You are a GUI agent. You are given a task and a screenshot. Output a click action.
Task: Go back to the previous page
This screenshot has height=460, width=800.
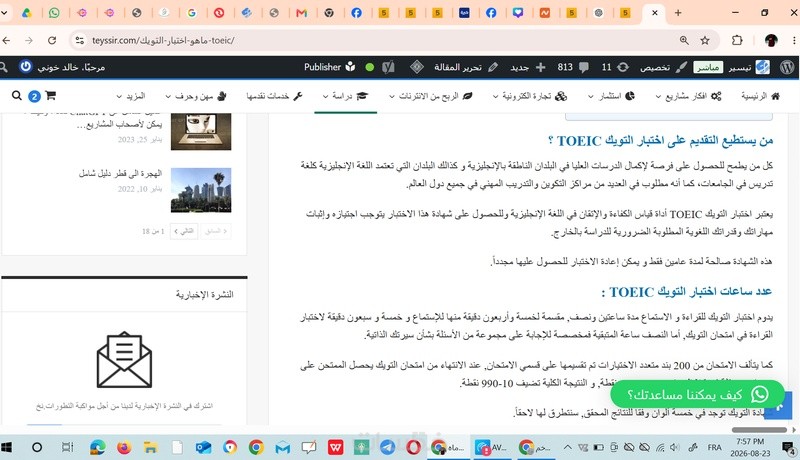(x=6, y=40)
